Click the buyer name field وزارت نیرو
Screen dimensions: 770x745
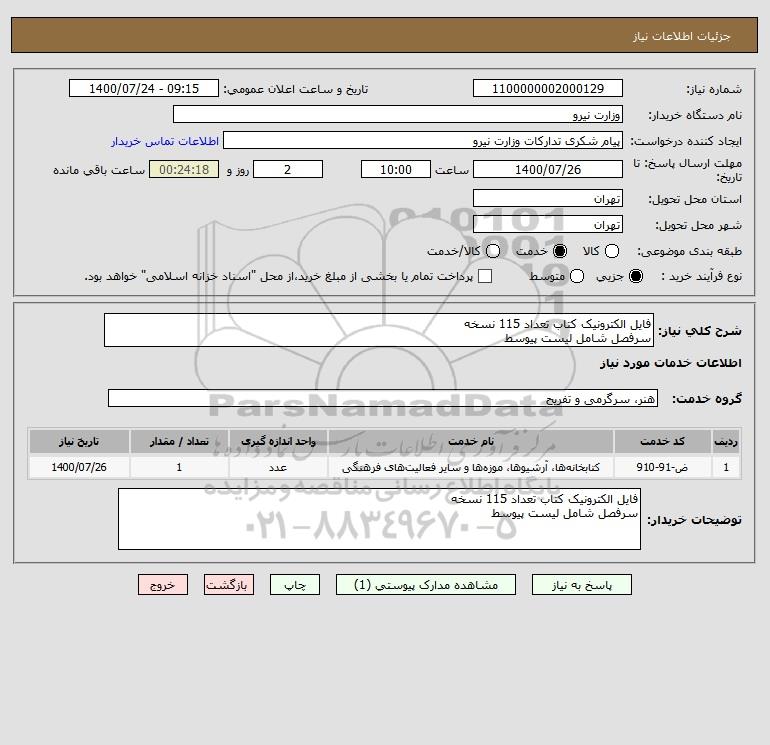coord(398,114)
